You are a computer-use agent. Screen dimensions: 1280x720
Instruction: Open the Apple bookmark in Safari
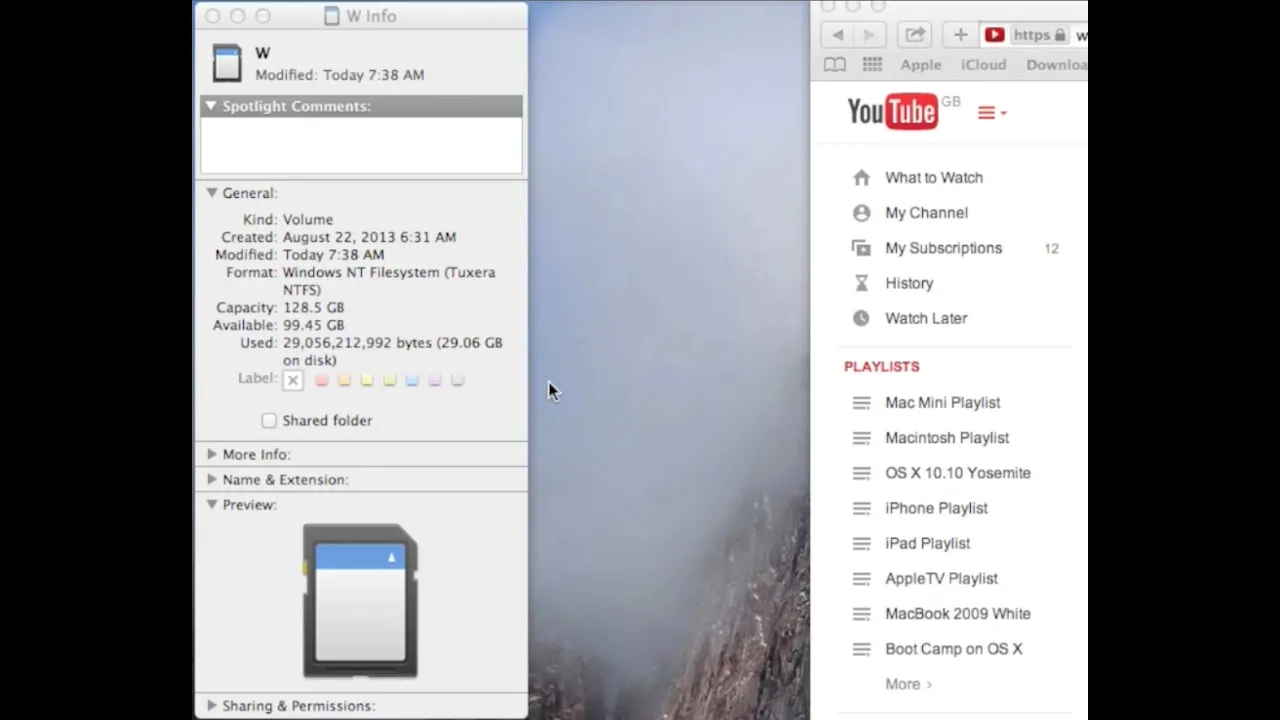pos(921,65)
